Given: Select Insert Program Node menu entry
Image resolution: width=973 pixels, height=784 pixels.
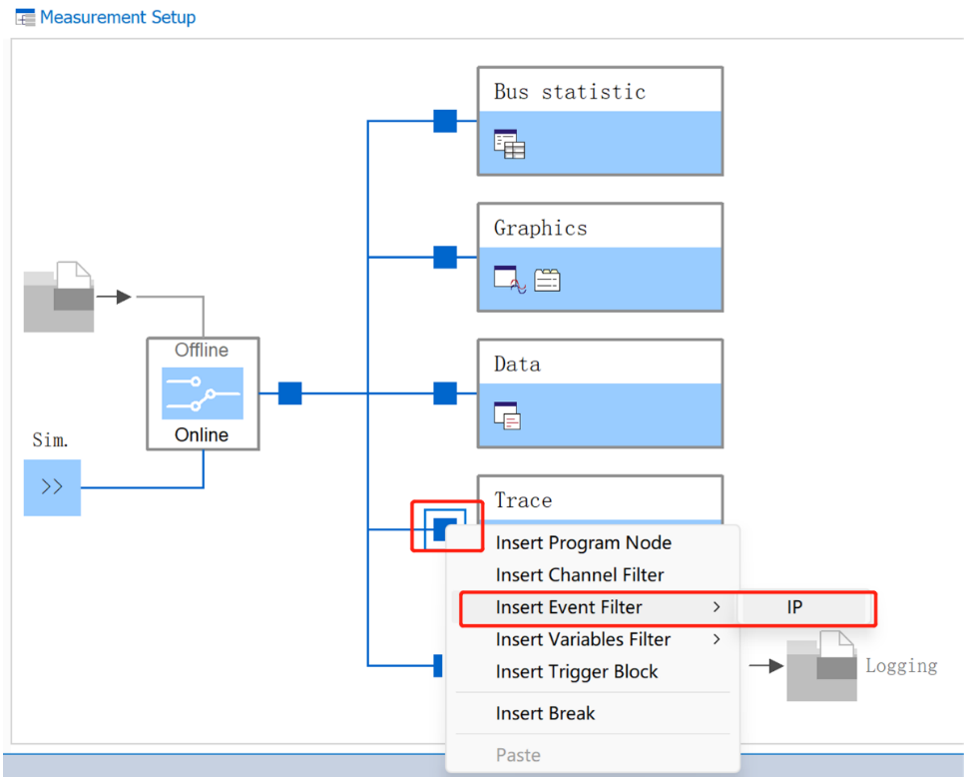Looking at the screenshot, I should click(583, 543).
